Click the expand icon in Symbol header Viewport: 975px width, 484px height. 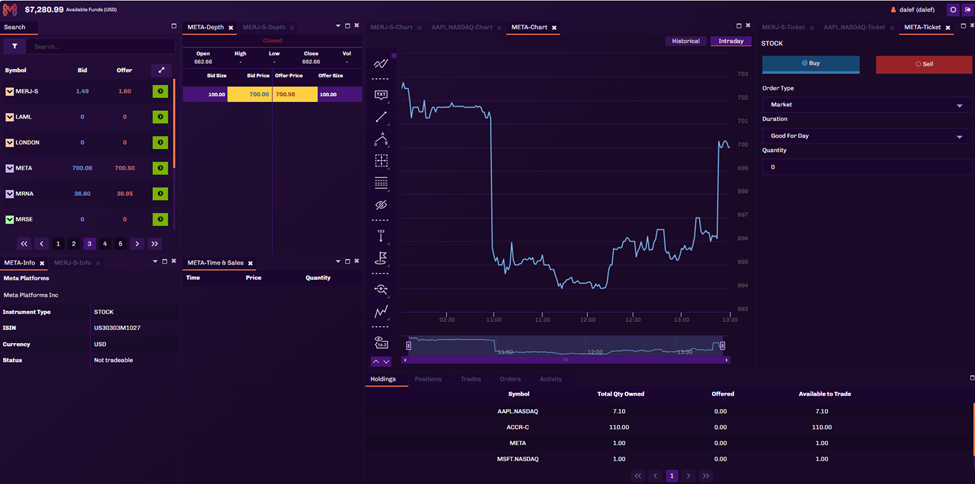[159, 70]
